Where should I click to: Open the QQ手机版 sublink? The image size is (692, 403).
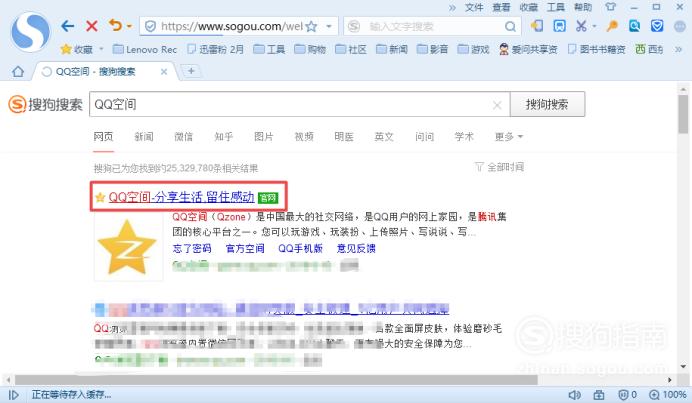(x=301, y=249)
